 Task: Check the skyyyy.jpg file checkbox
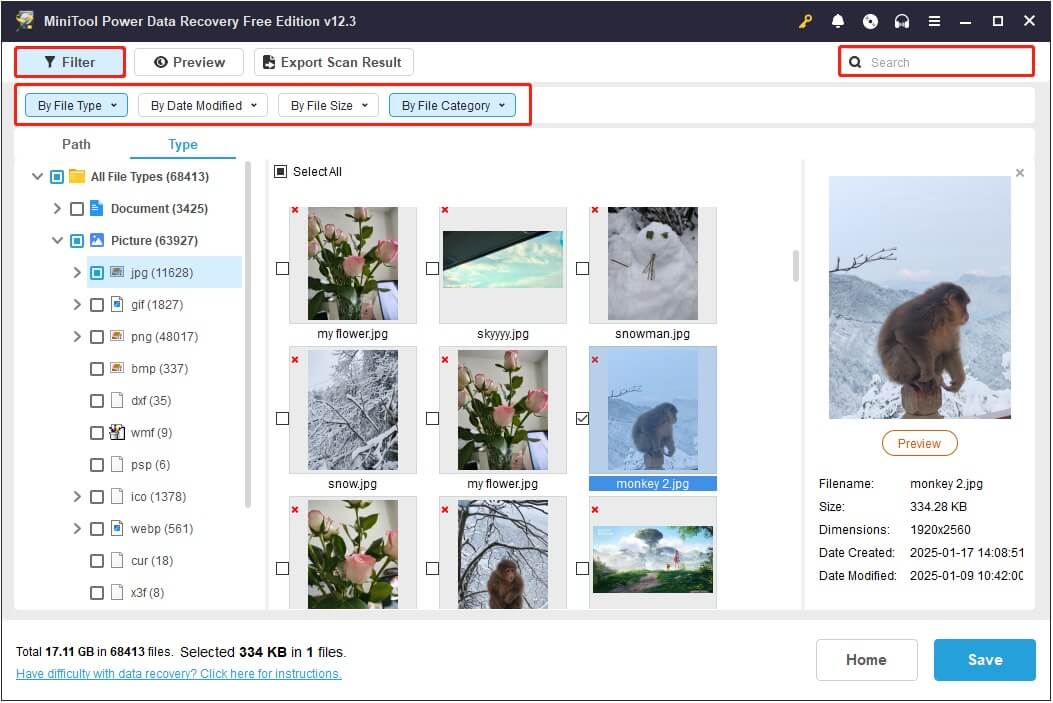pyautogui.click(x=432, y=269)
